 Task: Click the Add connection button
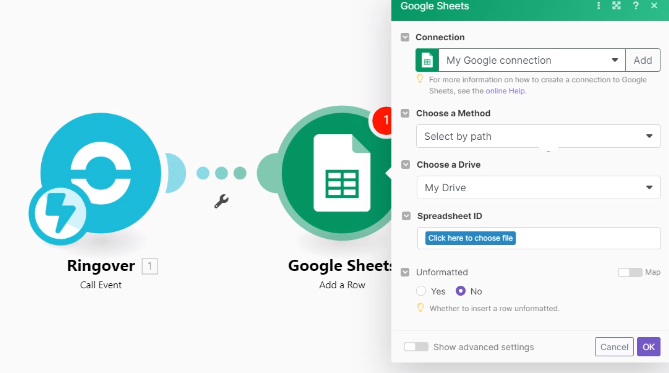(x=643, y=60)
